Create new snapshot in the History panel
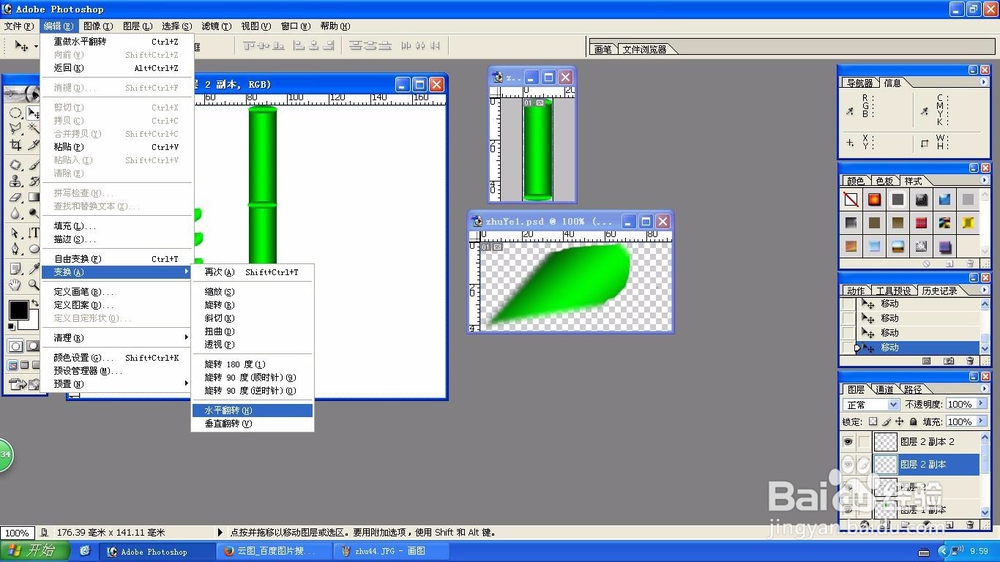 [948, 360]
